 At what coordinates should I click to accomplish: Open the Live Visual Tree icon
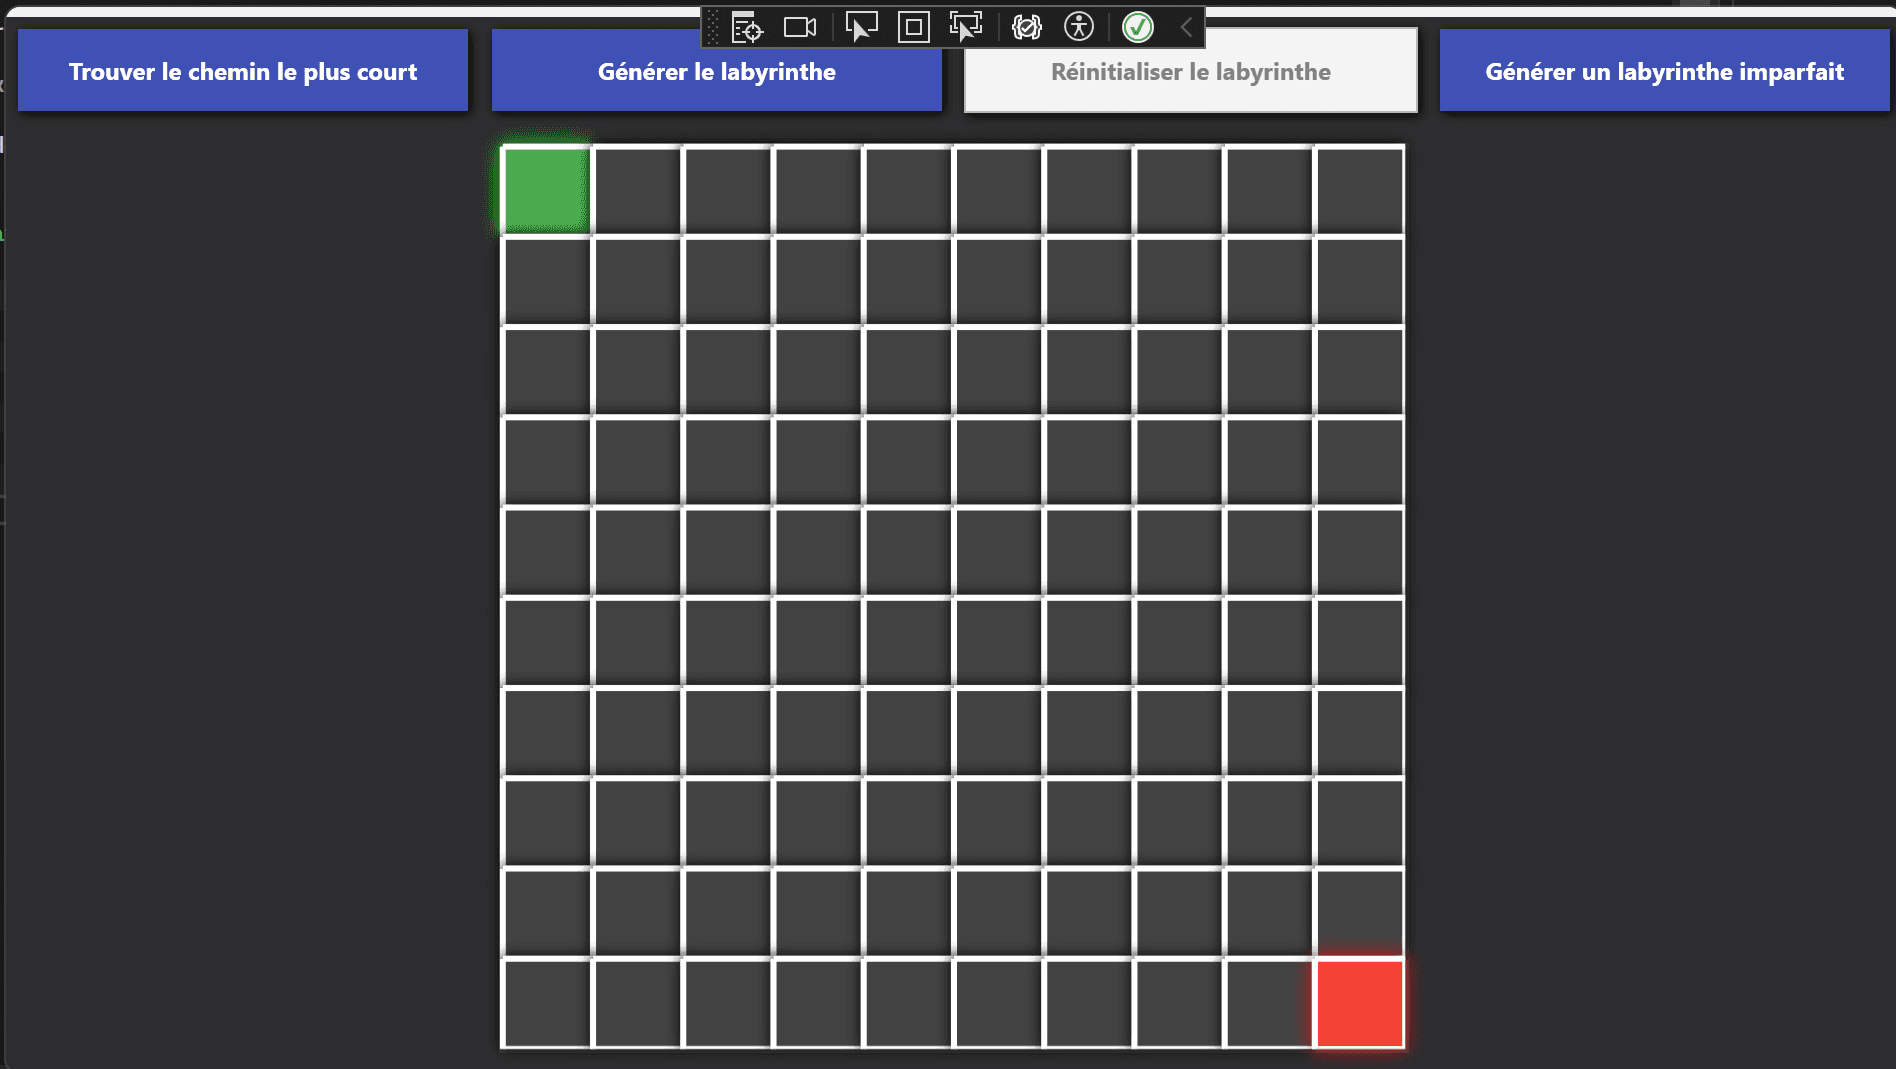[747, 27]
